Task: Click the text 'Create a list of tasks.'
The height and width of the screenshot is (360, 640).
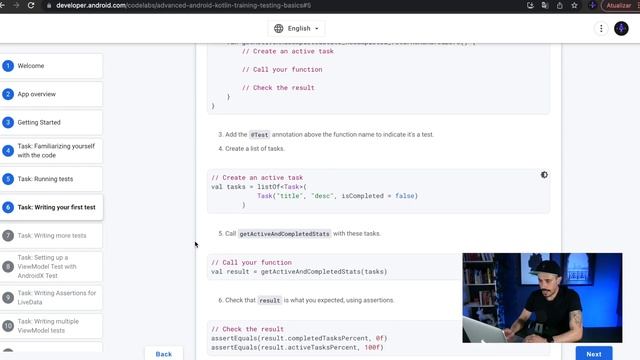Action: pyautogui.click(x=255, y=149)
